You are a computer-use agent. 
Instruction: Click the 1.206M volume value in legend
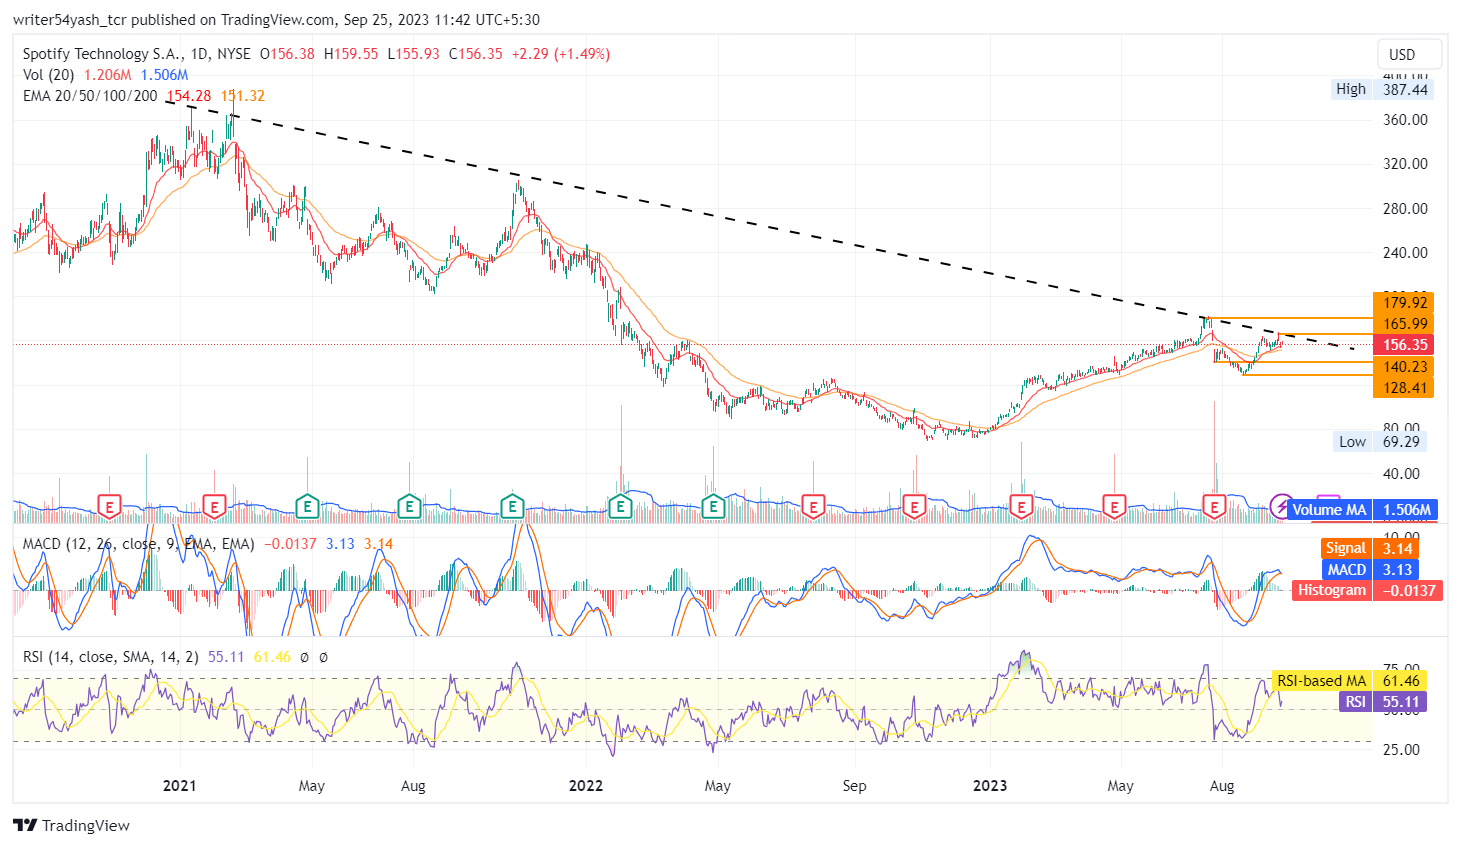[108, 75]
